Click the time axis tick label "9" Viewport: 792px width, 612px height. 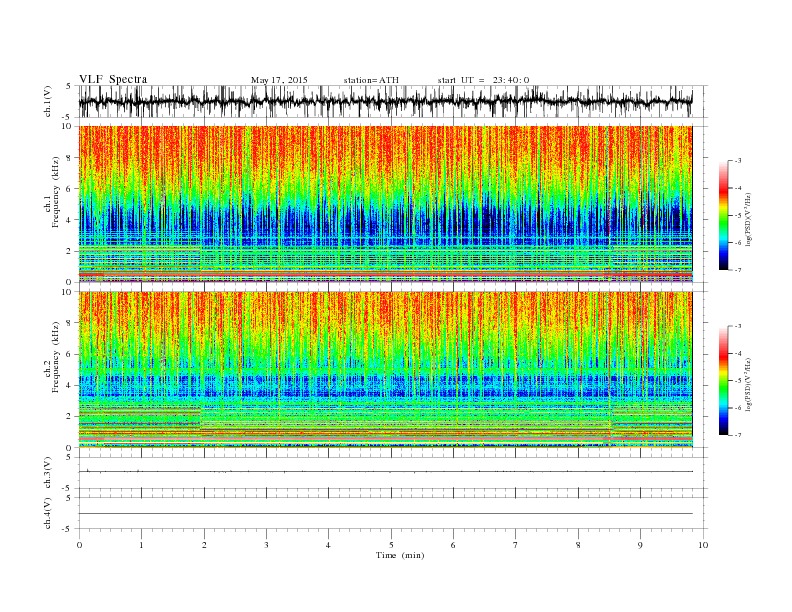point(640,545)
